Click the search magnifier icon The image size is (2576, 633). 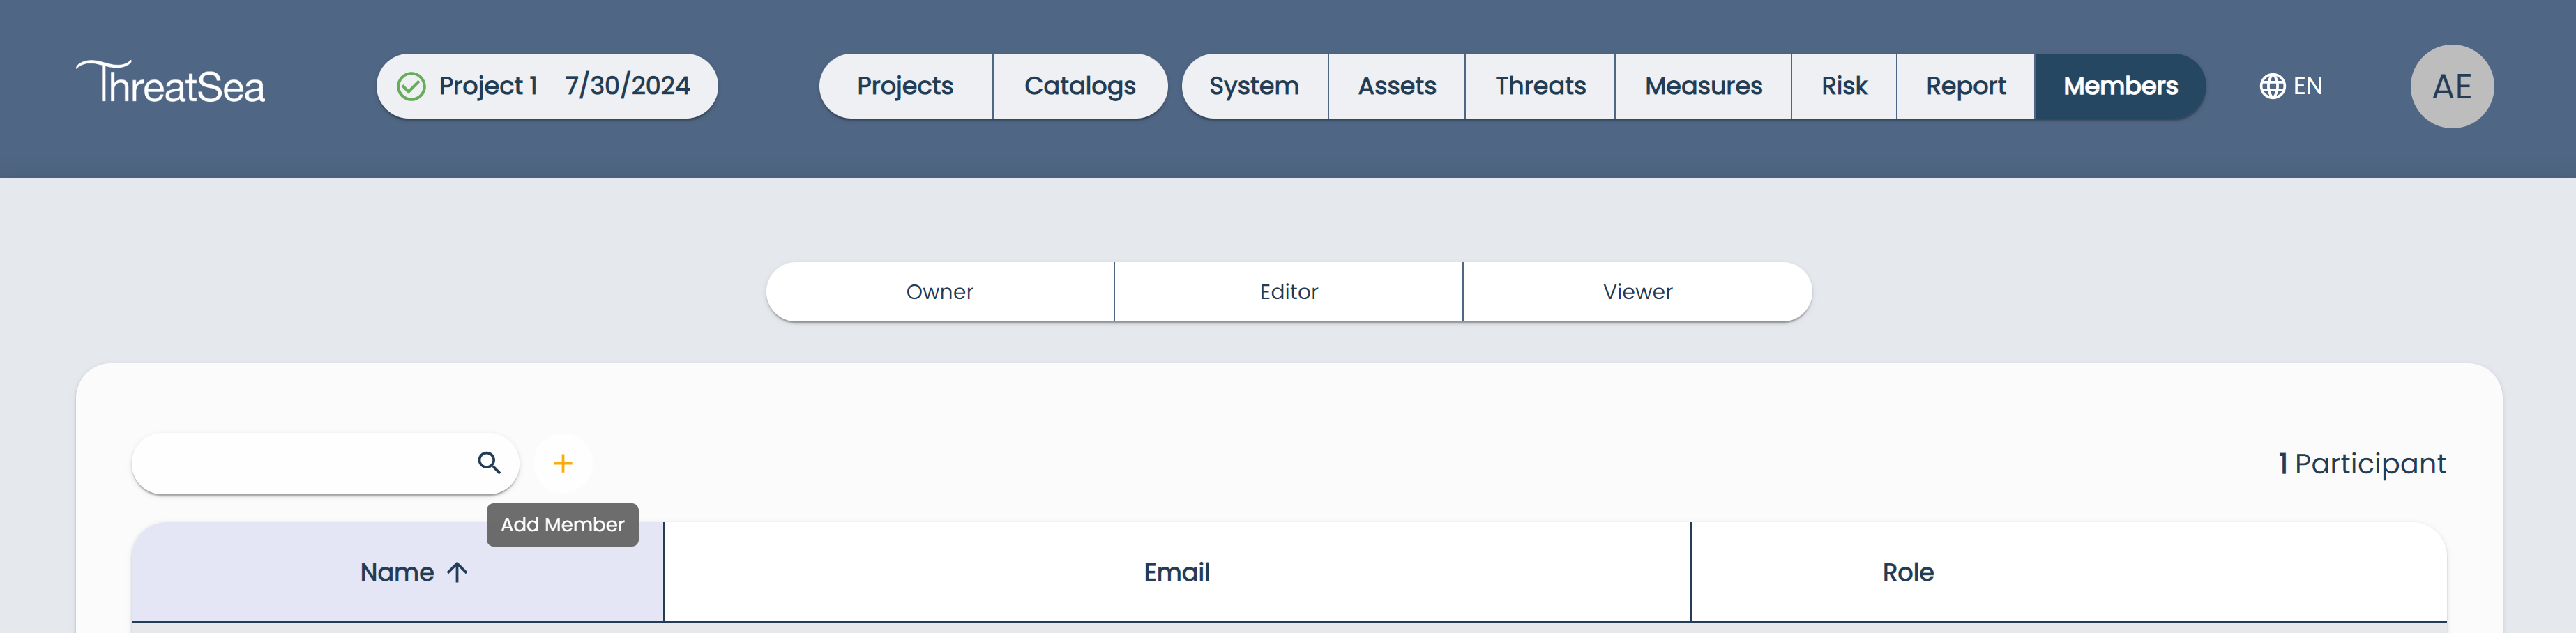click(489, 463)
